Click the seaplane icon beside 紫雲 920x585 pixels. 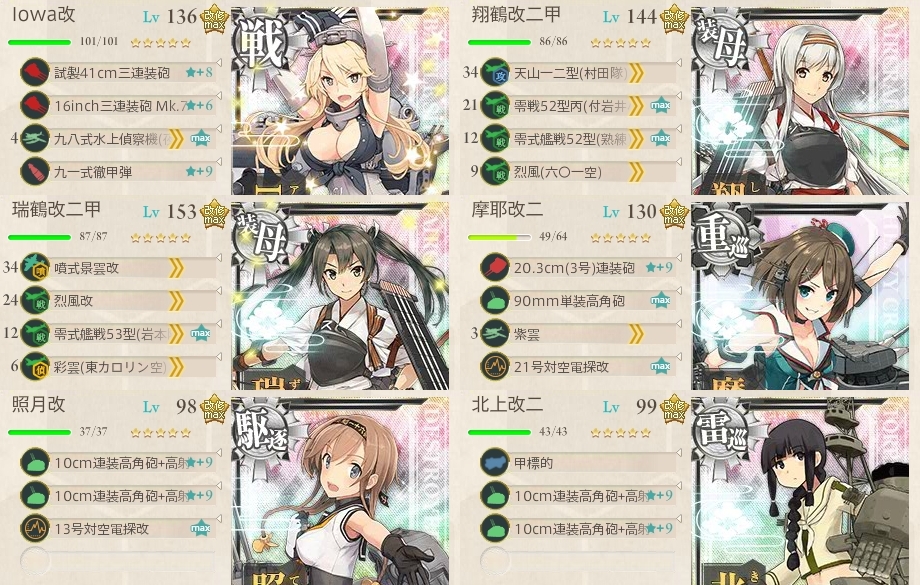point(495,334)
